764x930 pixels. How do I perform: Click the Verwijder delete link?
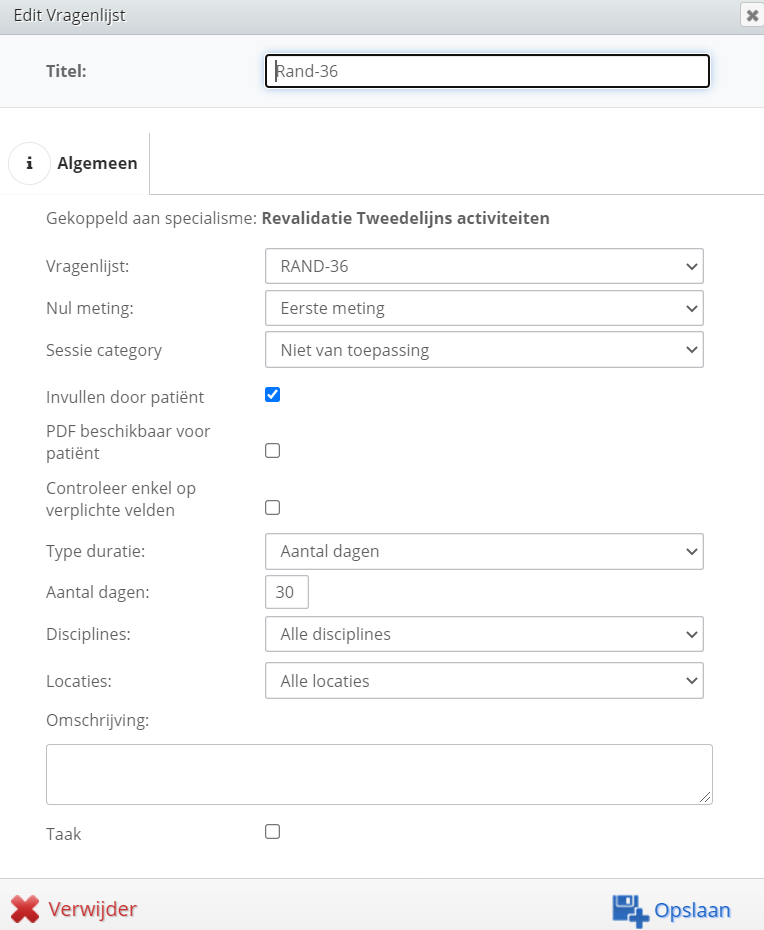click(93, 909)
